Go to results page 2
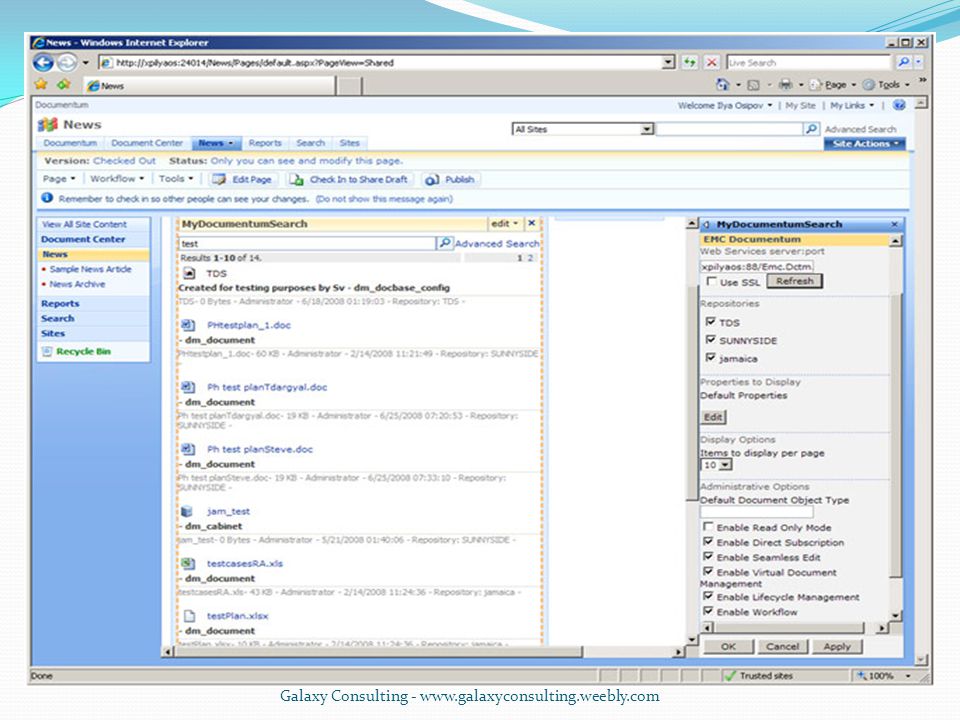Screen dimensions: 960x720 (x=530, y=258)
